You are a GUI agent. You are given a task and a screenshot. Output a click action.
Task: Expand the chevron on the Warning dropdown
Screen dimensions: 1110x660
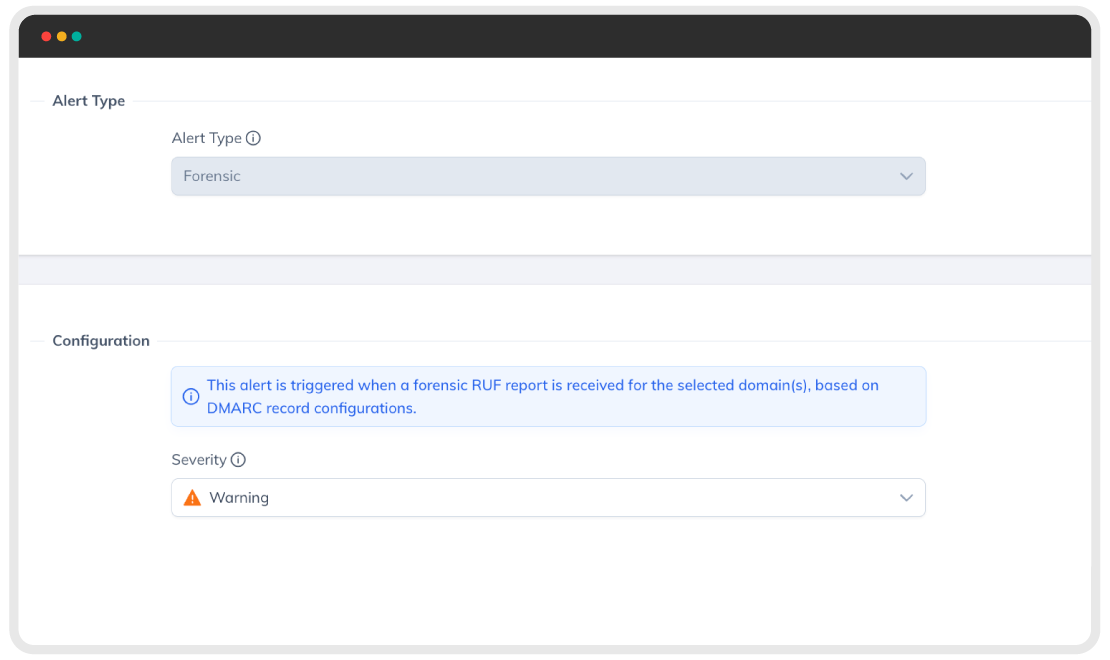[906, 498]
